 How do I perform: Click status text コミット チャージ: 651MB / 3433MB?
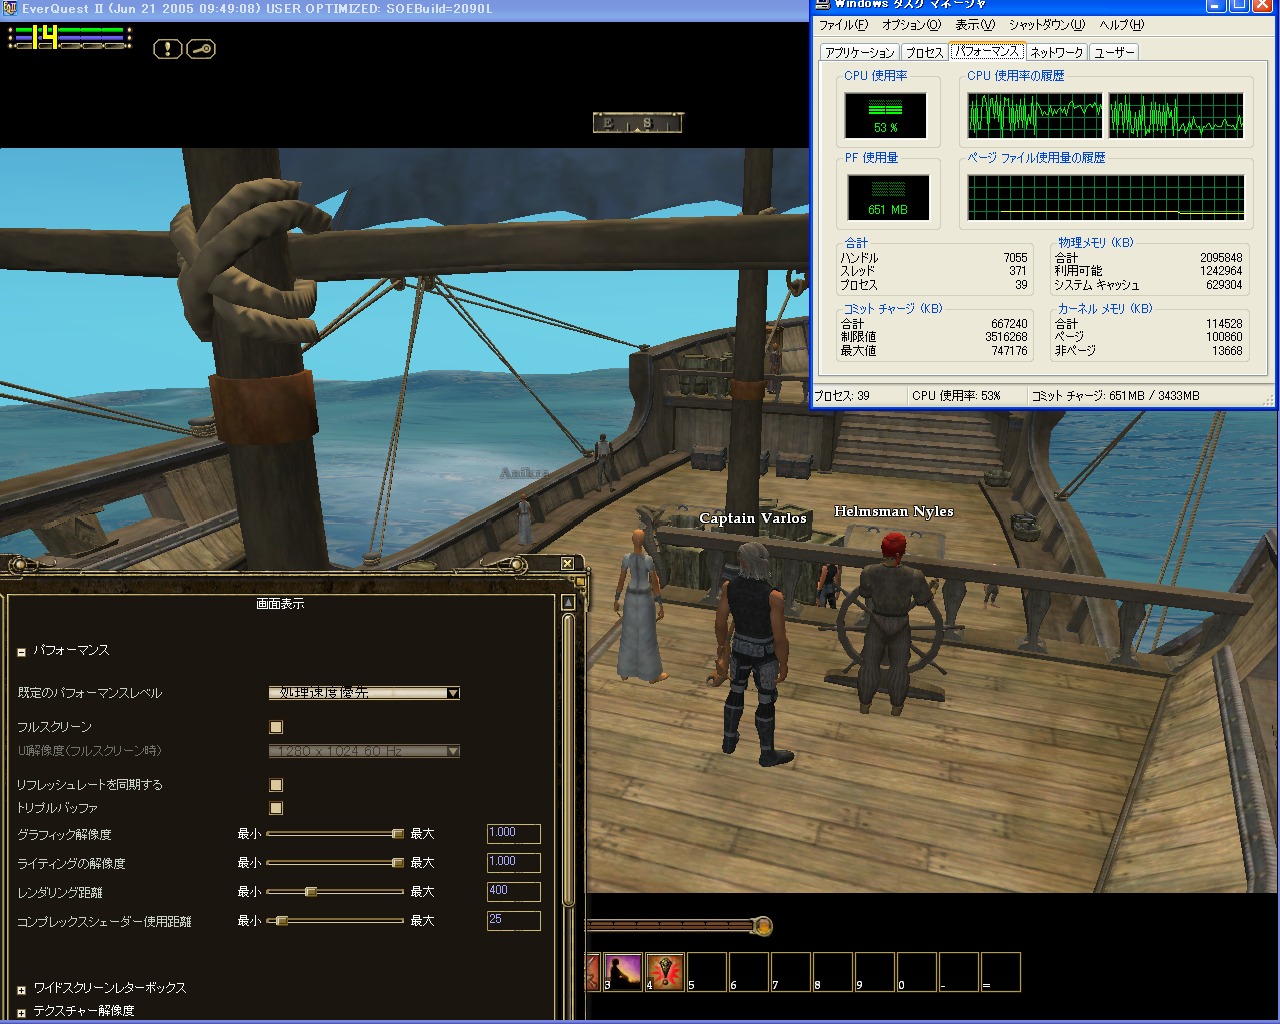(x=1115, y=396)
